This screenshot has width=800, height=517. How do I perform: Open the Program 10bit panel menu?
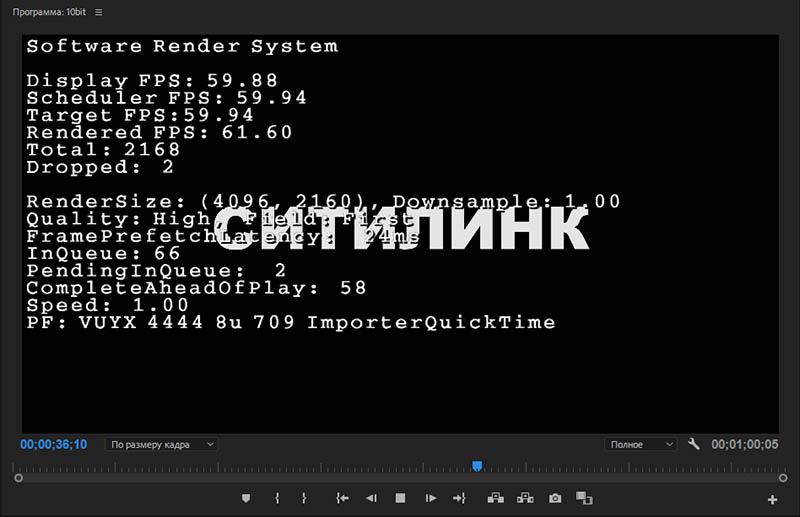(98, 12)
